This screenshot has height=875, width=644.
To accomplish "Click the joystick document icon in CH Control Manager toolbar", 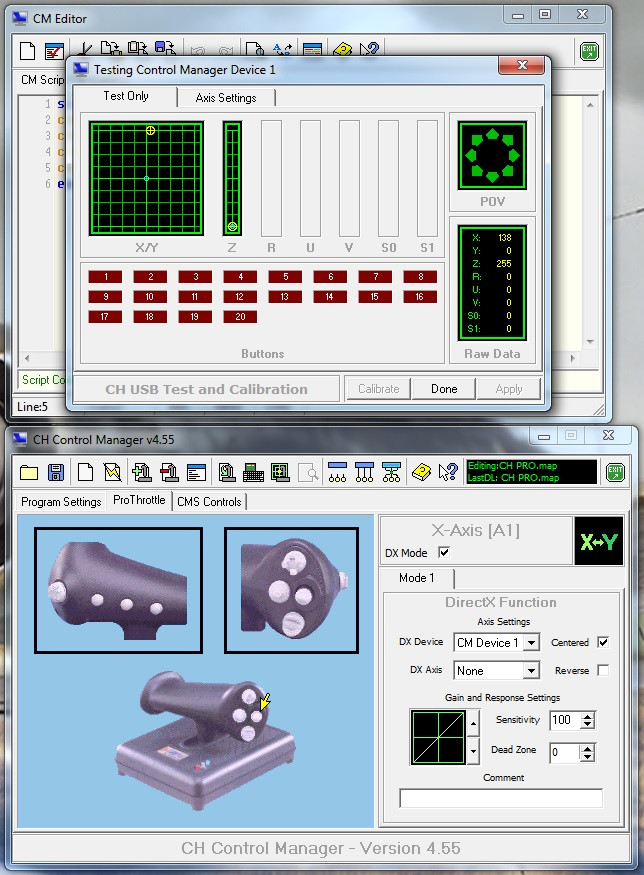I will tap(227, 473).
